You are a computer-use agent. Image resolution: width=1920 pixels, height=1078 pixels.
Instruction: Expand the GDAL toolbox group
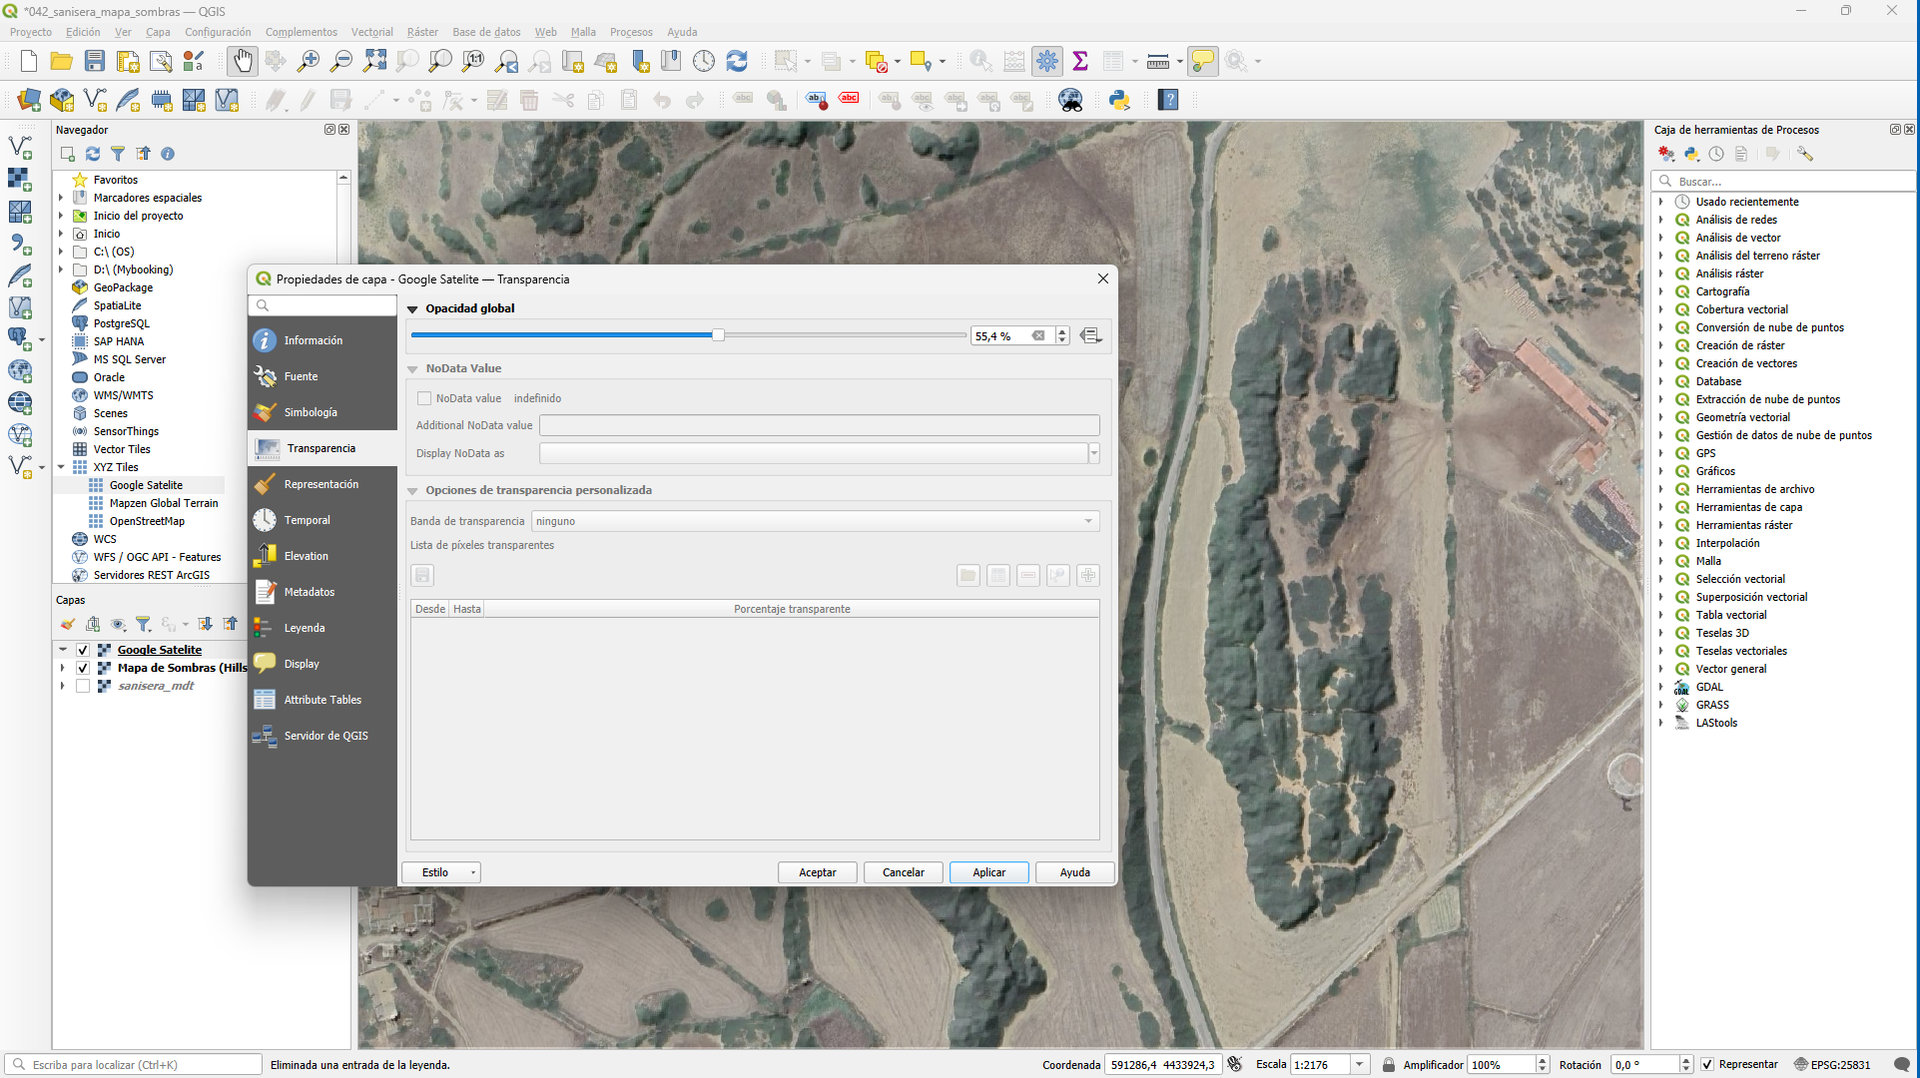click(1661, 687)
